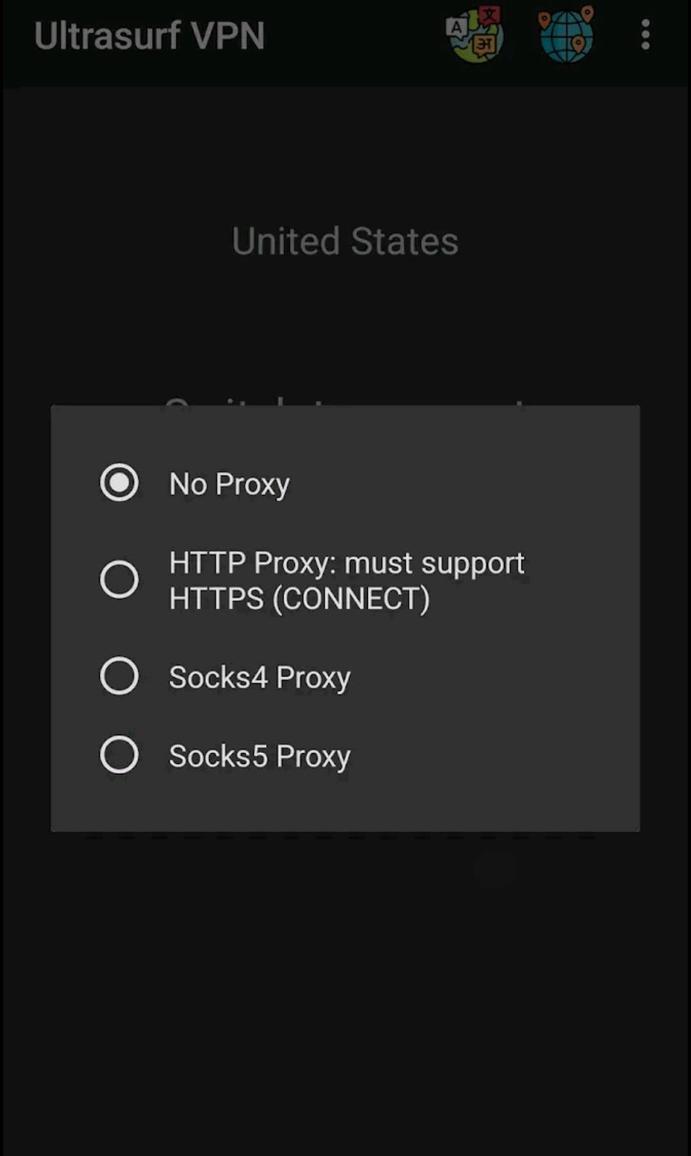Choose the Socks4 Proxy option
Screen dimensions: 691x1156
(x=119, y=676)
